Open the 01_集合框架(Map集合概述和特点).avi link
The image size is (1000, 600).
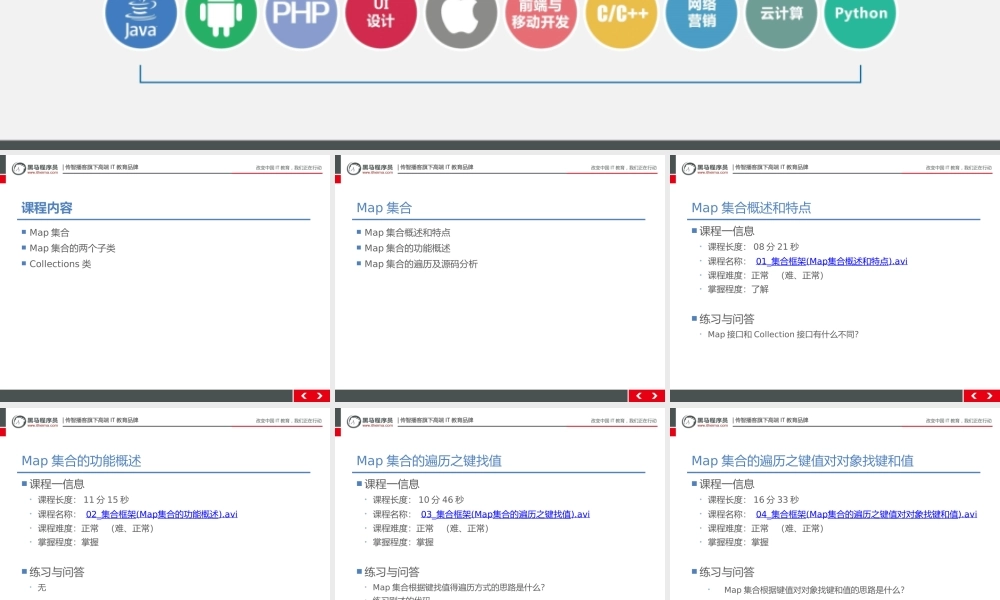point(833,260)
